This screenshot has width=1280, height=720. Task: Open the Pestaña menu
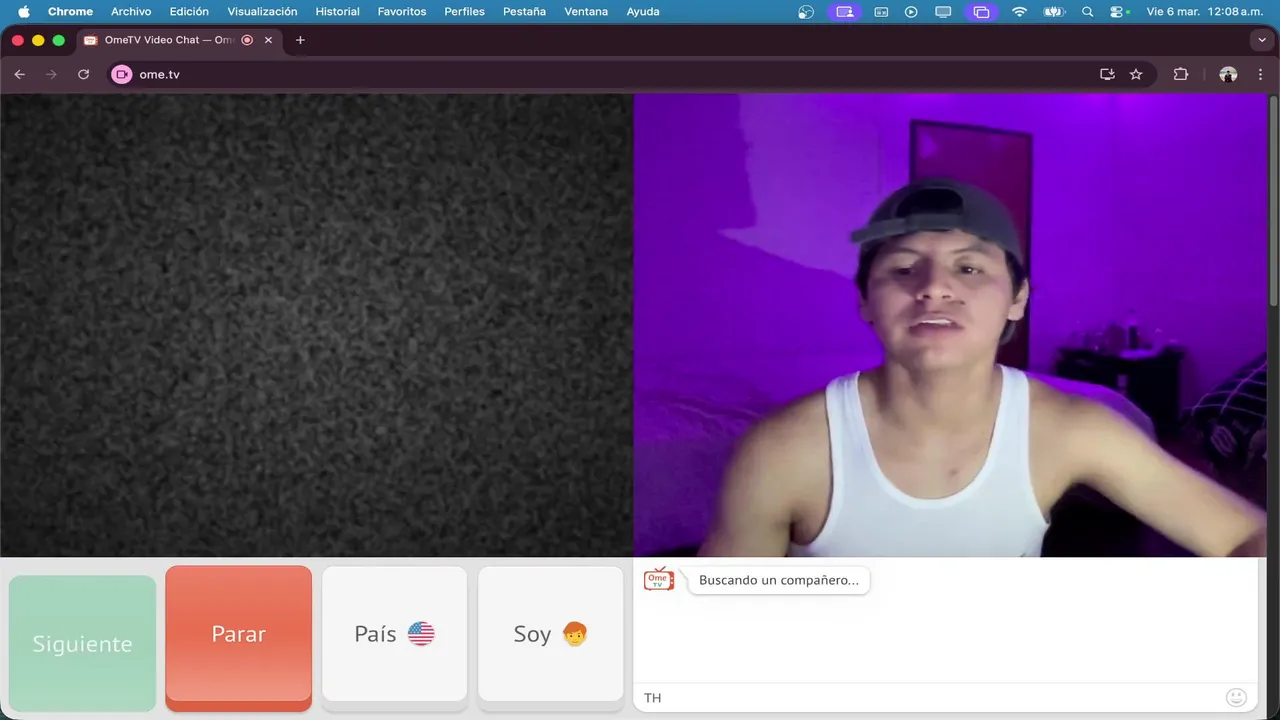click(524, 12)
